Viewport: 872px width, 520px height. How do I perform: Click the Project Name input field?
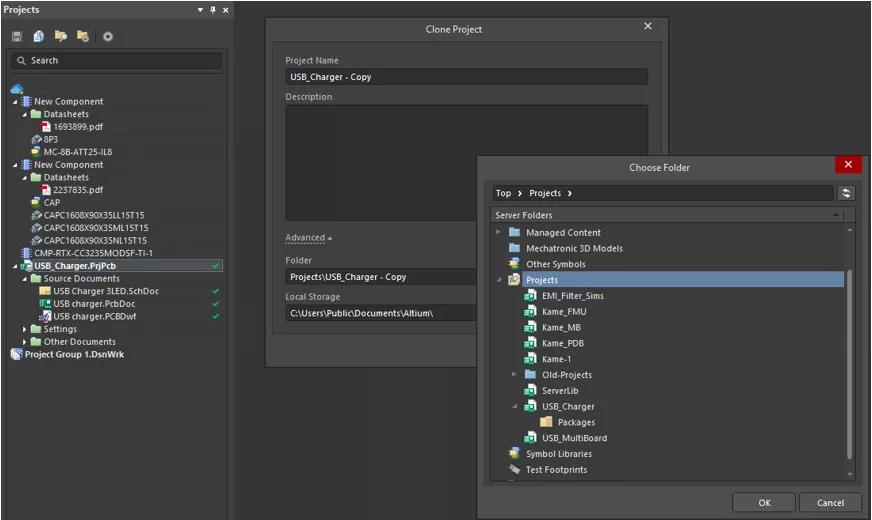coord(466,77)
